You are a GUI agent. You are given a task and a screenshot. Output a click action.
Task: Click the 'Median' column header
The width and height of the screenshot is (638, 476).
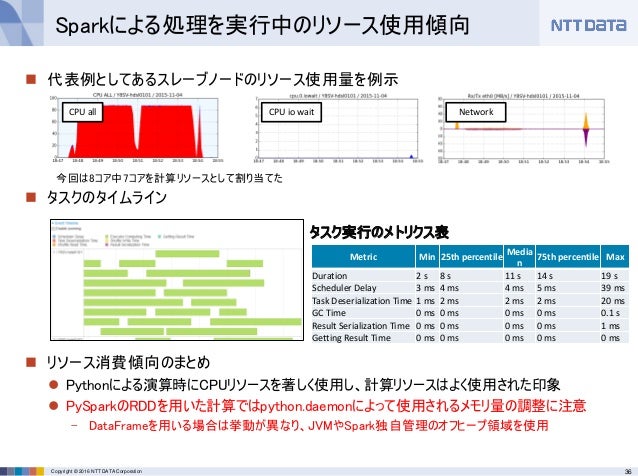pos(520,257)
